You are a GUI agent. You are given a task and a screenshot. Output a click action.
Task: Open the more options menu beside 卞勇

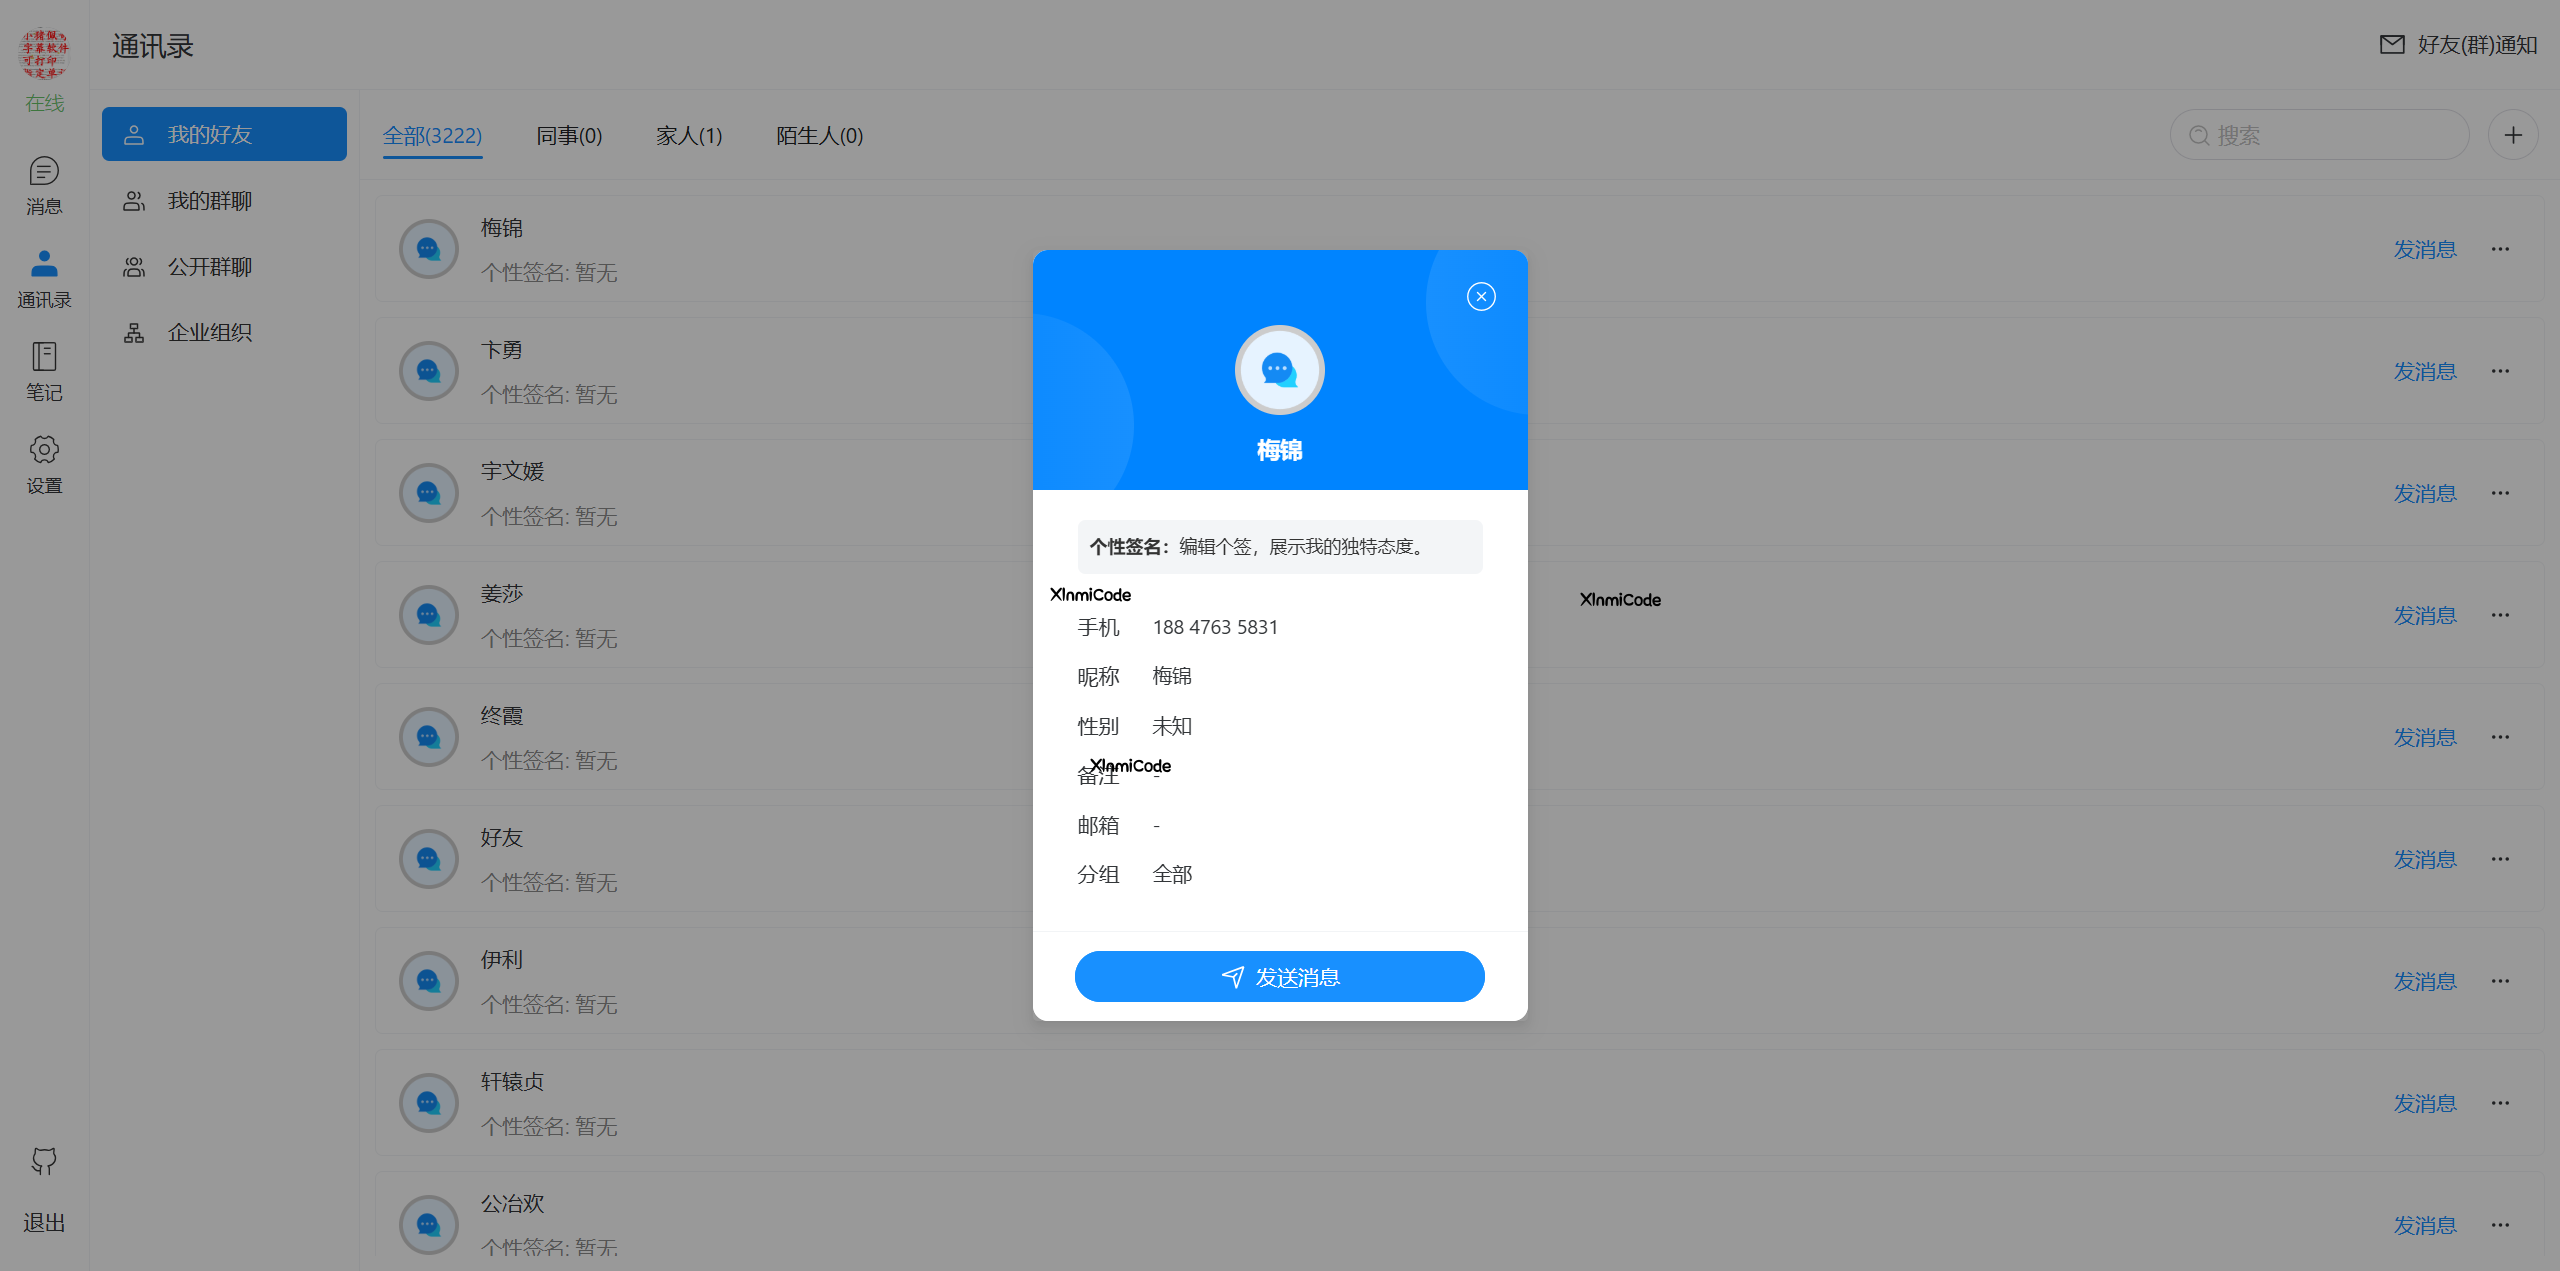2500,371
